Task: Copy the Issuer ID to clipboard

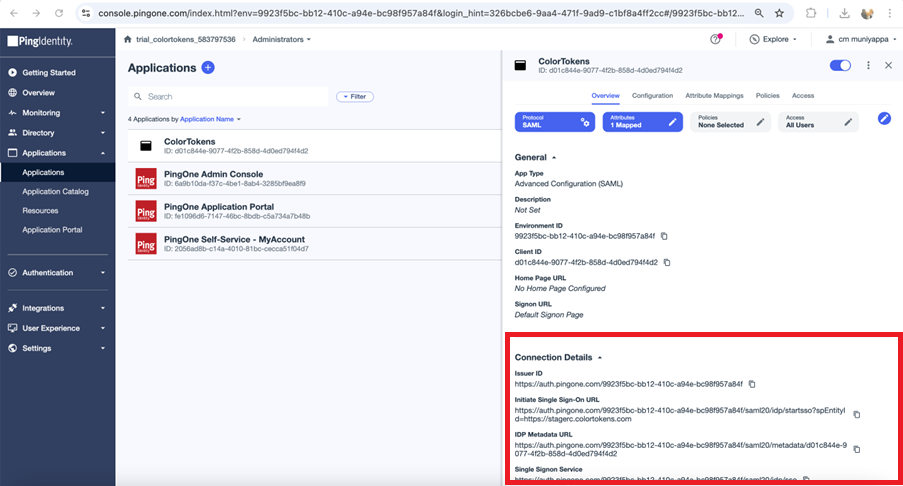Action: (752, 384)
